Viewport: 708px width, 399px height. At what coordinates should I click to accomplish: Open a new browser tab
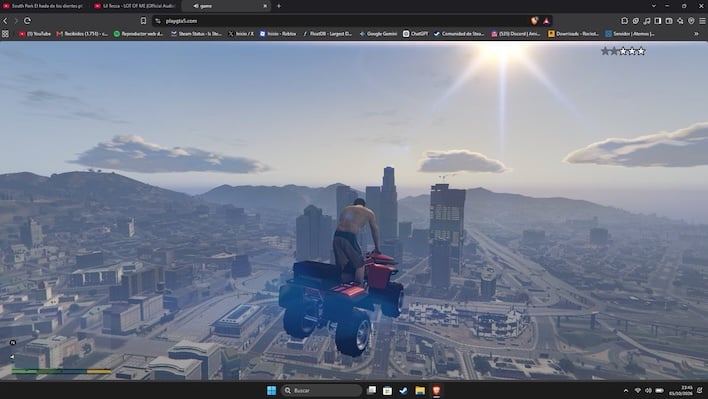click(x=279, y=6)
